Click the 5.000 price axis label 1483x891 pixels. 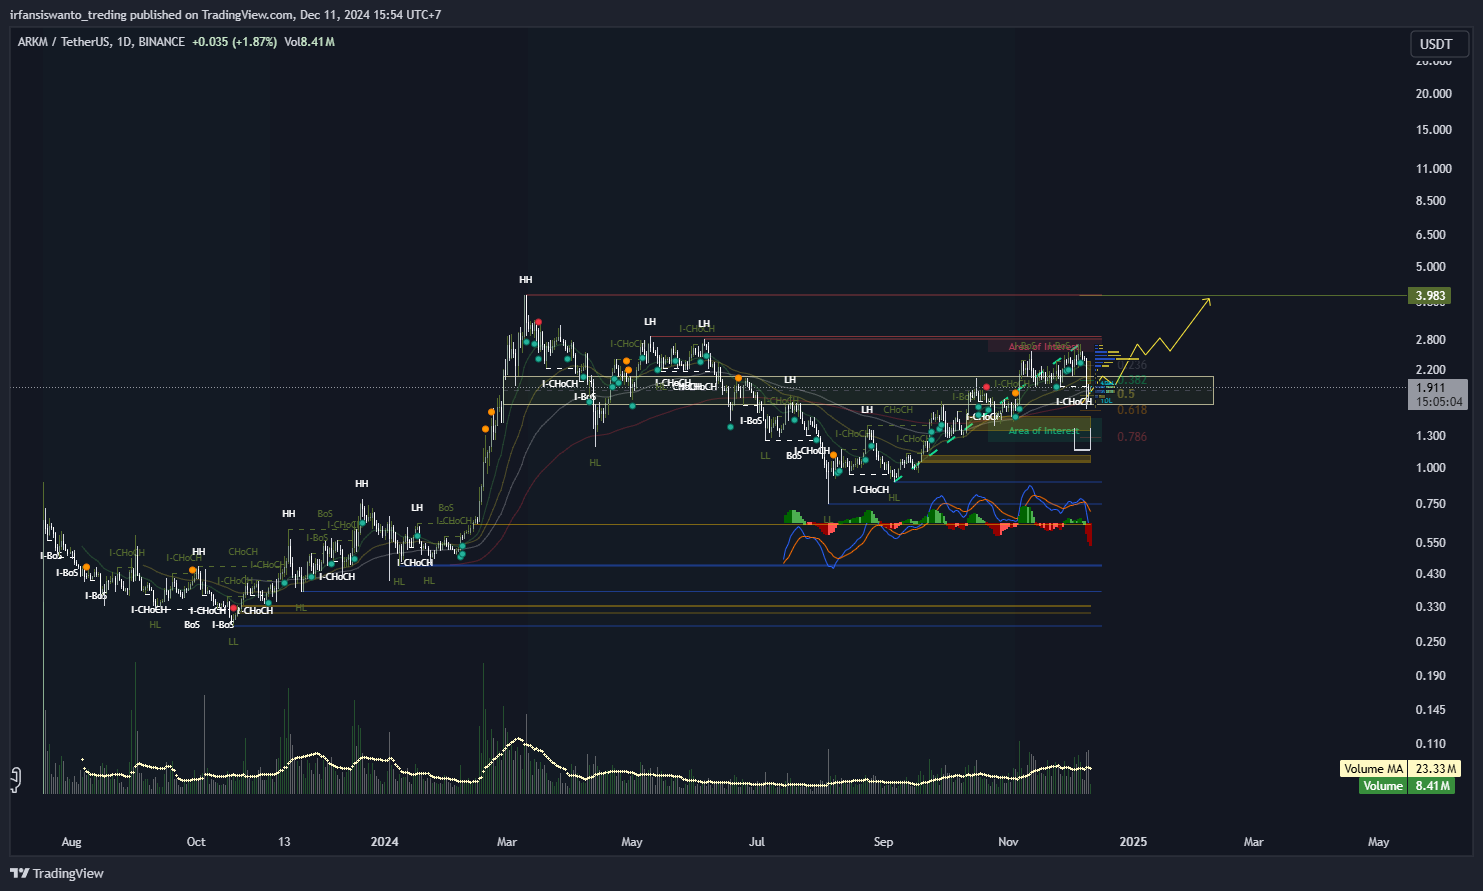pos(1431,266)
